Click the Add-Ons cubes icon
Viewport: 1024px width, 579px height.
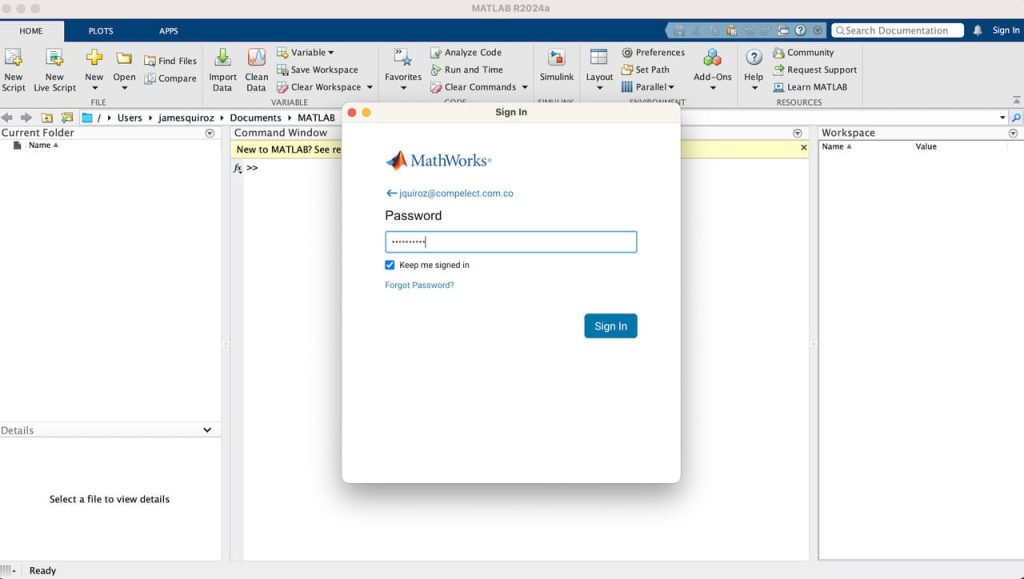pos(712,57)
